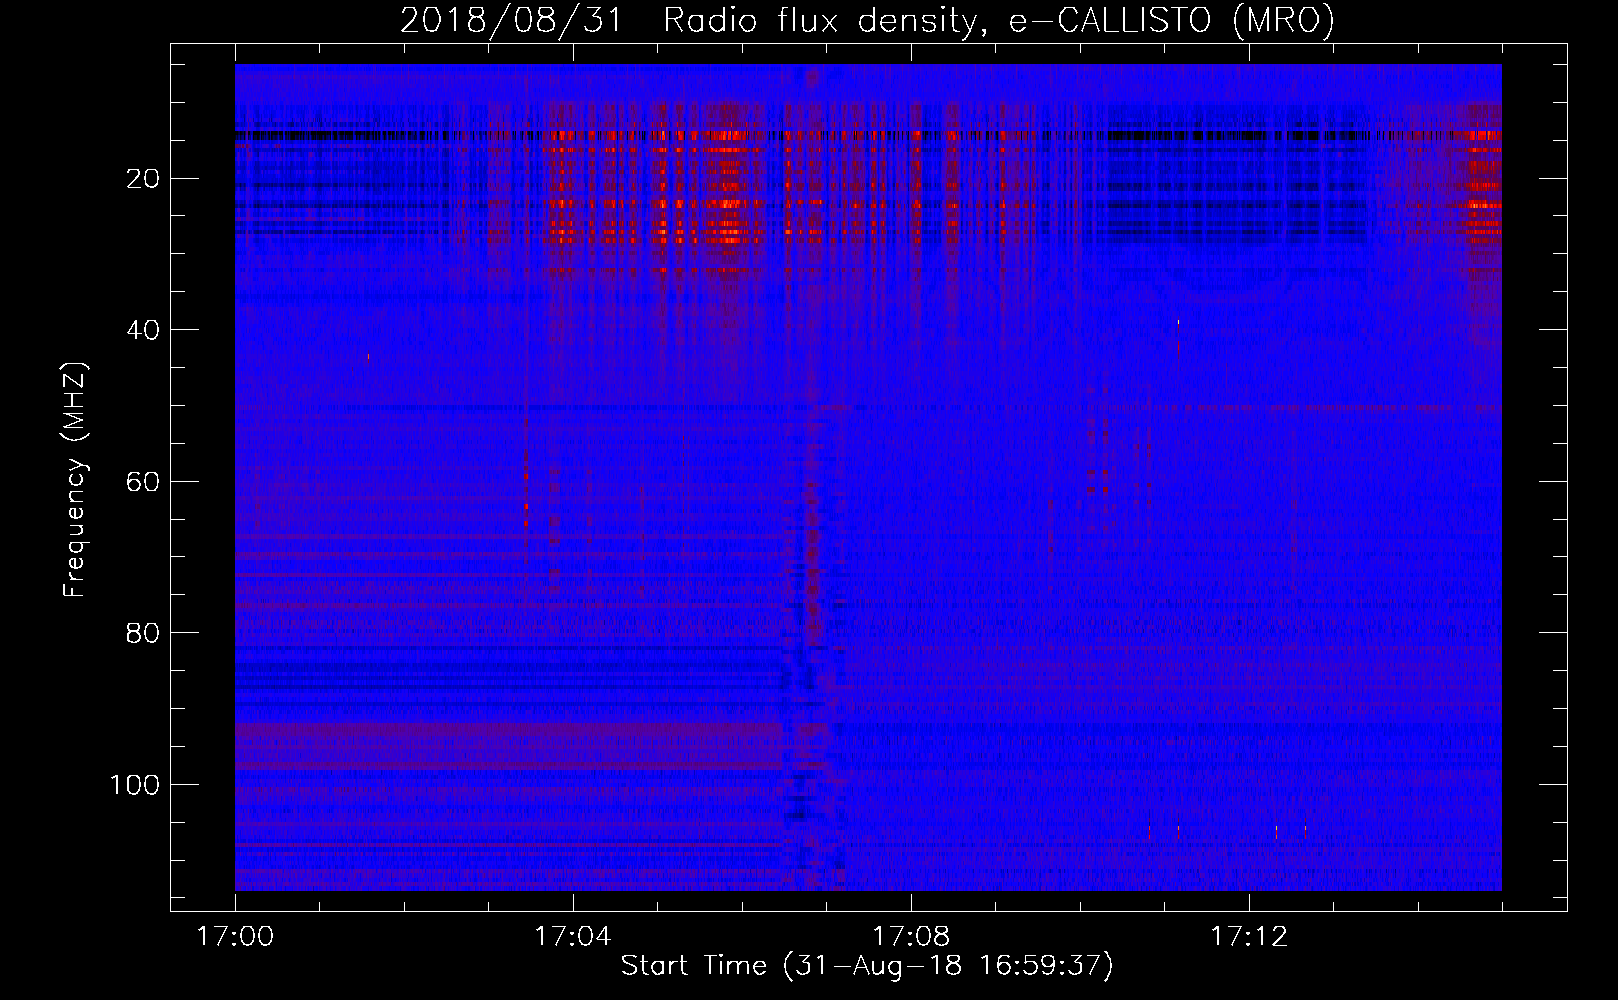Click the '80' frequency tick label

click(x=144, y=633)
